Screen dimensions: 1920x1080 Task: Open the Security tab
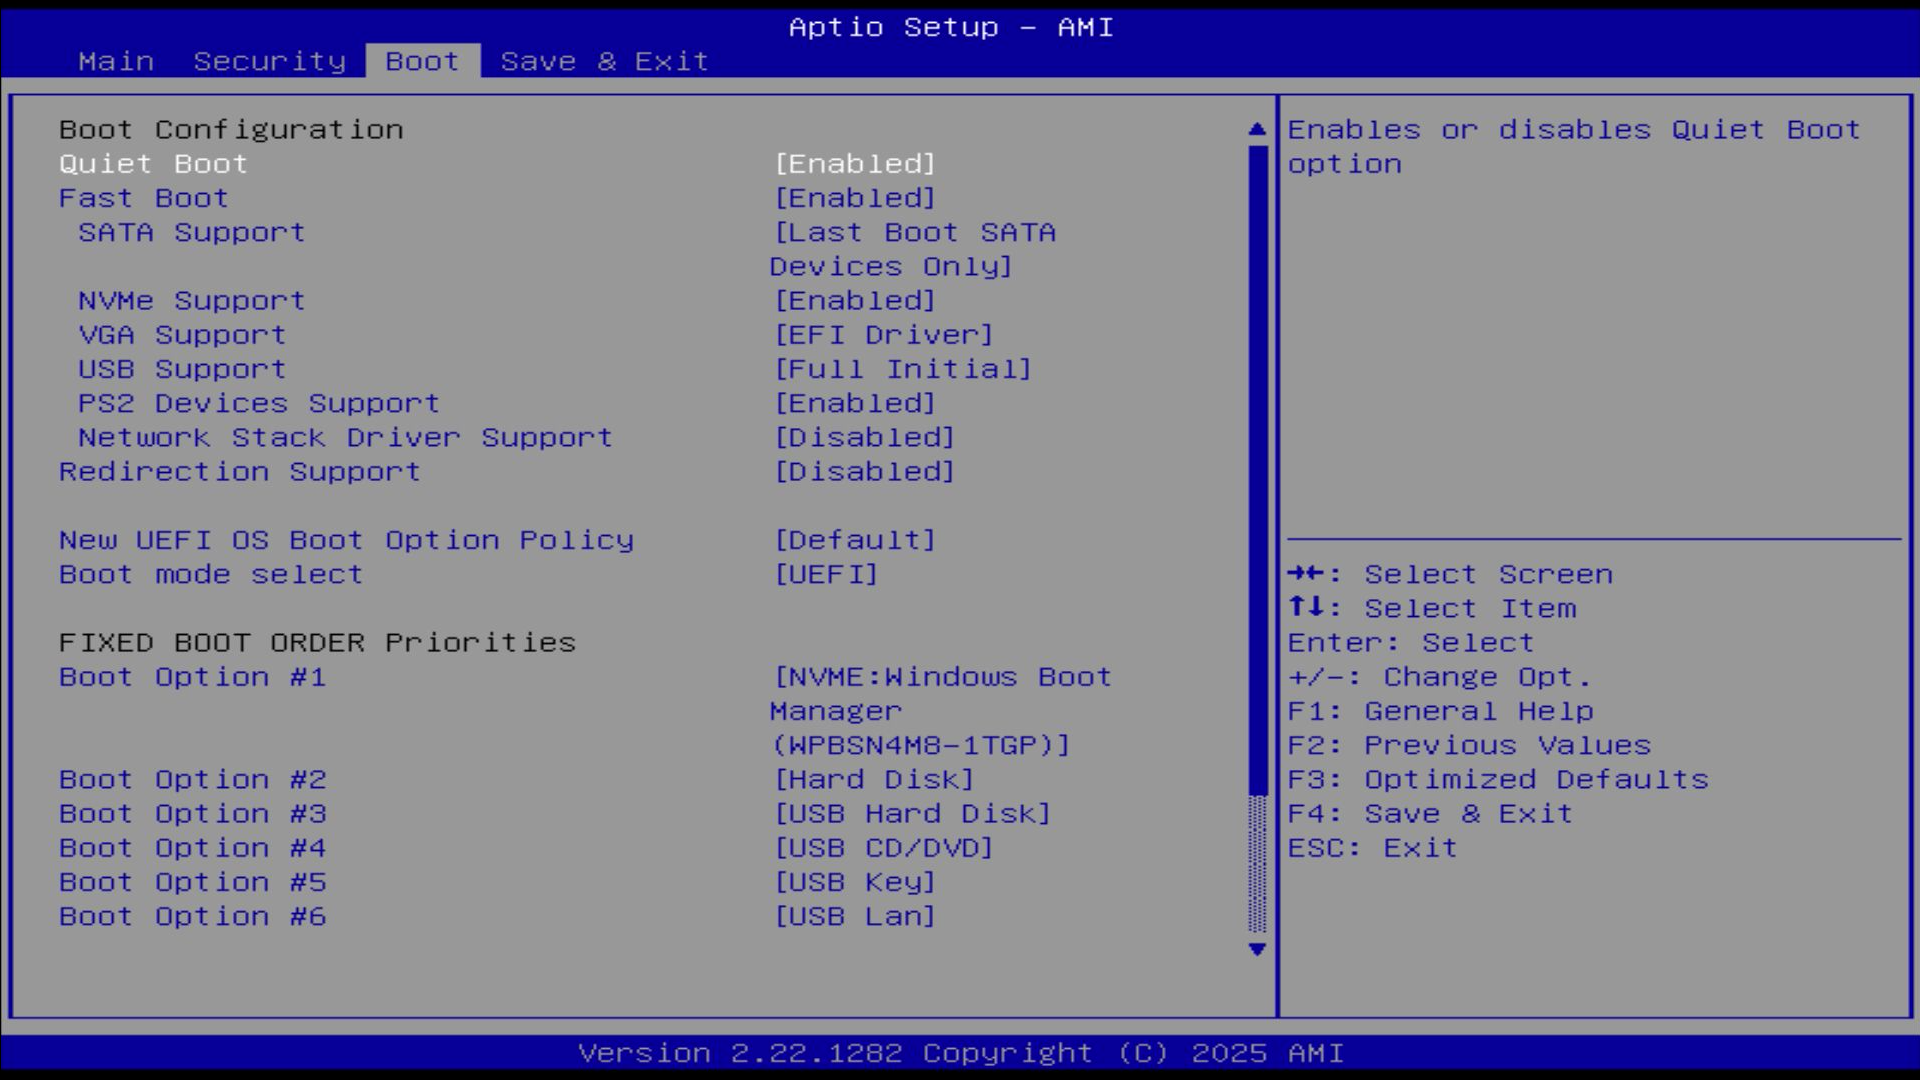(x=269, y=61)
